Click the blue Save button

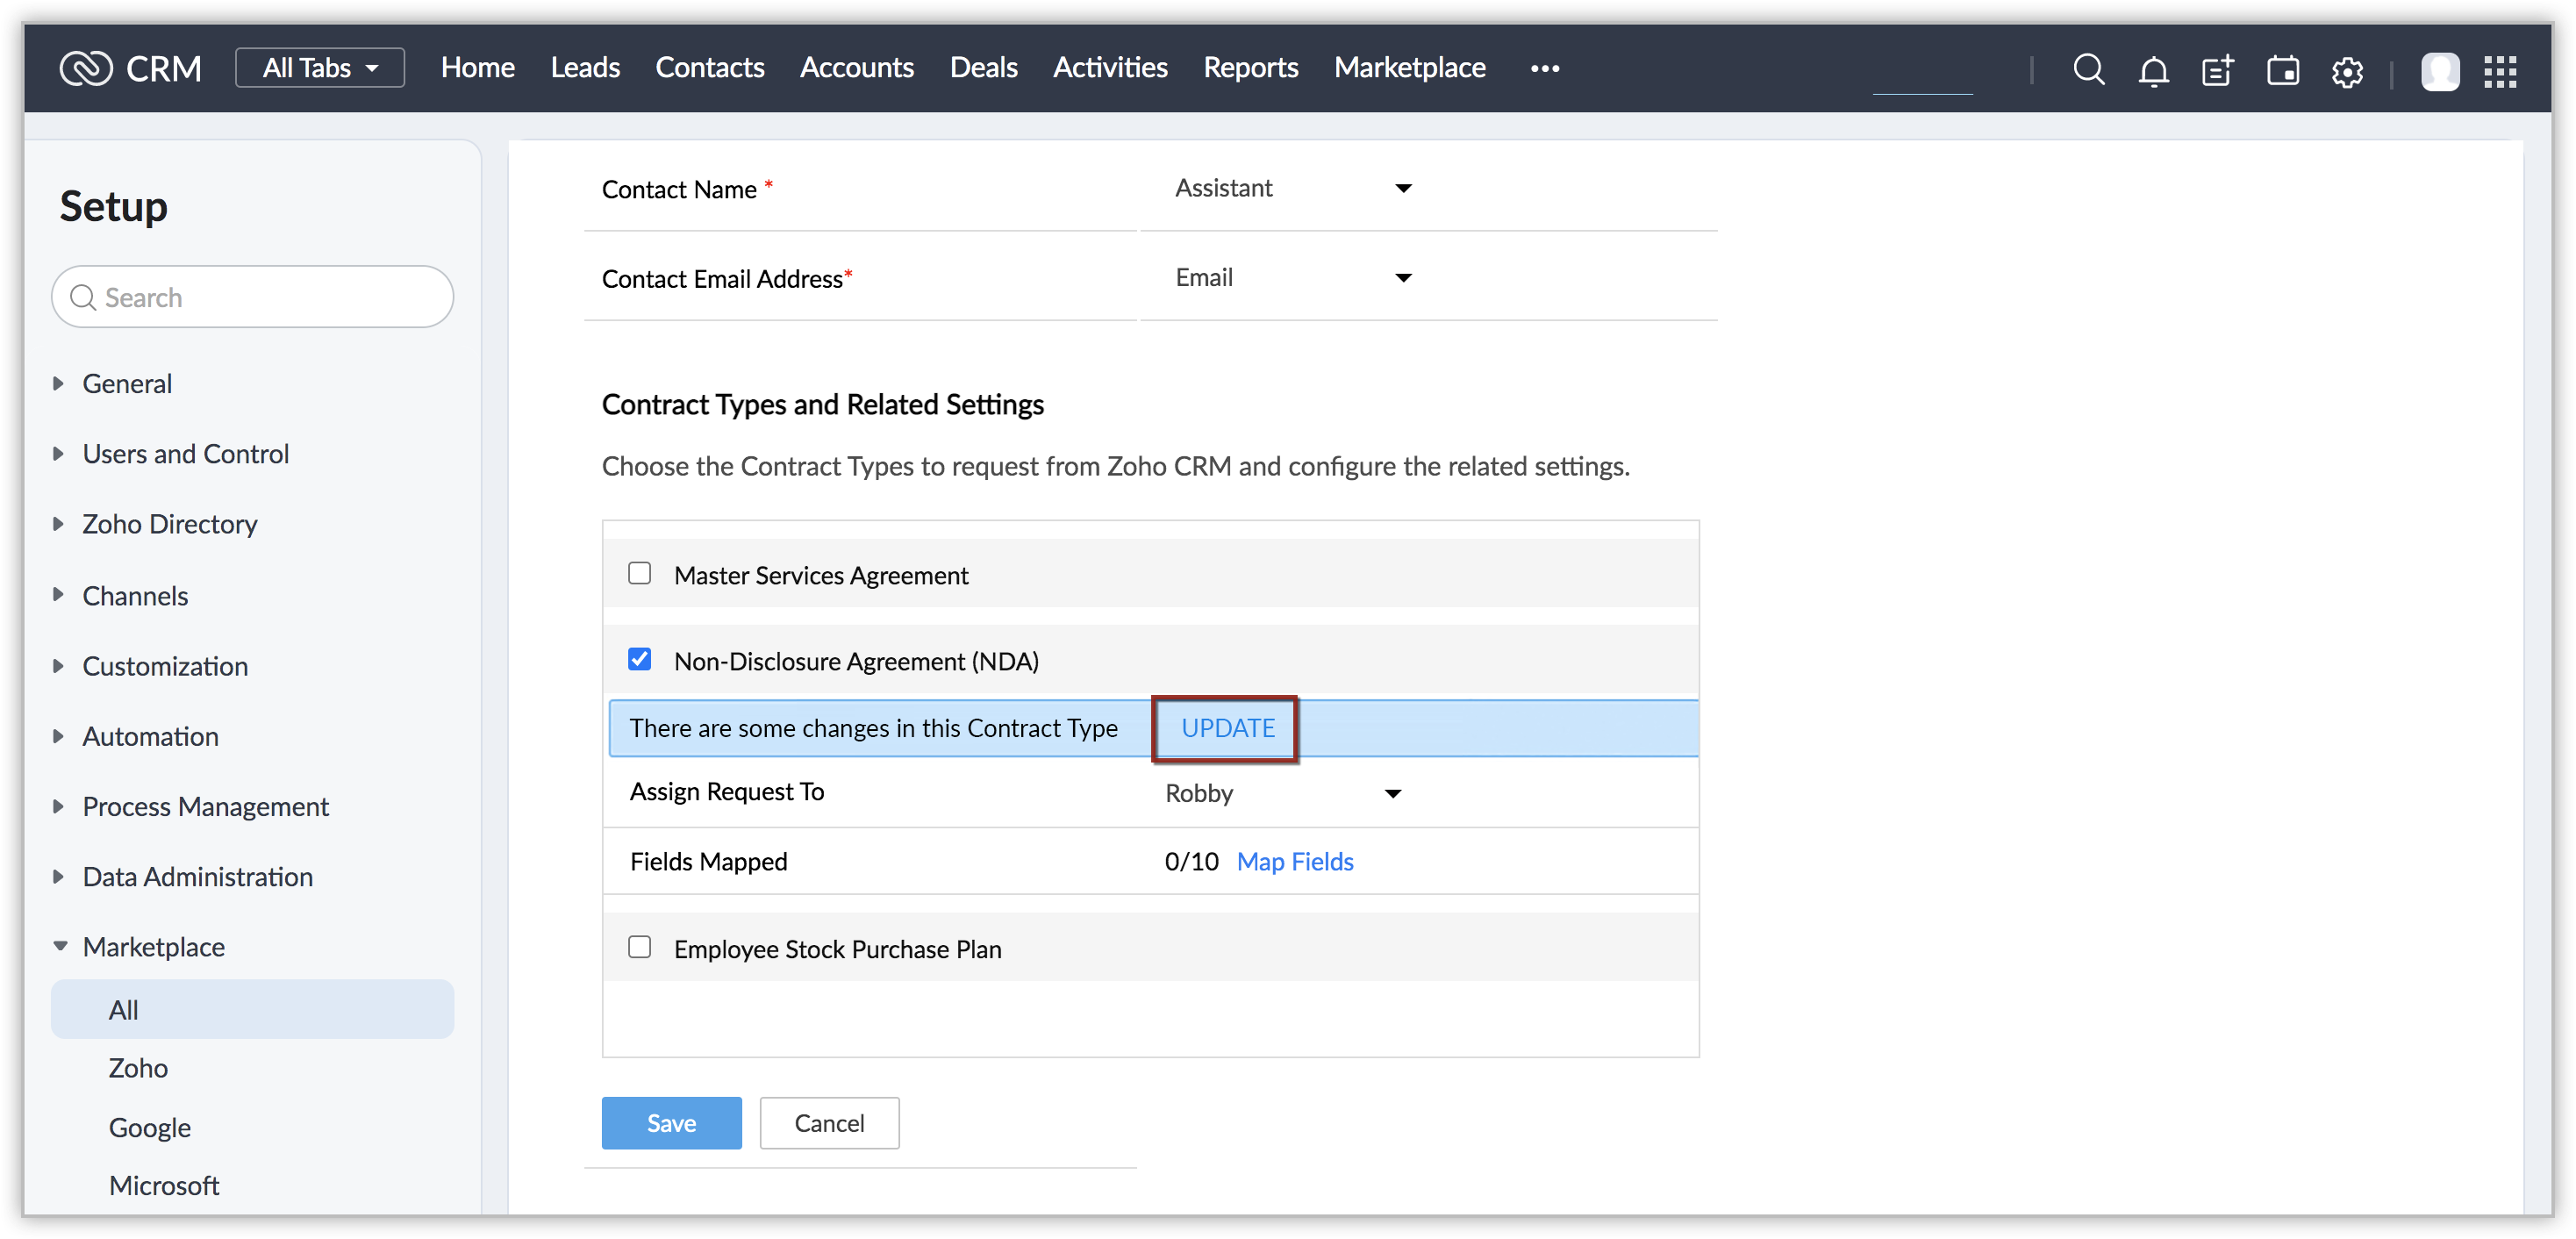671,1122
